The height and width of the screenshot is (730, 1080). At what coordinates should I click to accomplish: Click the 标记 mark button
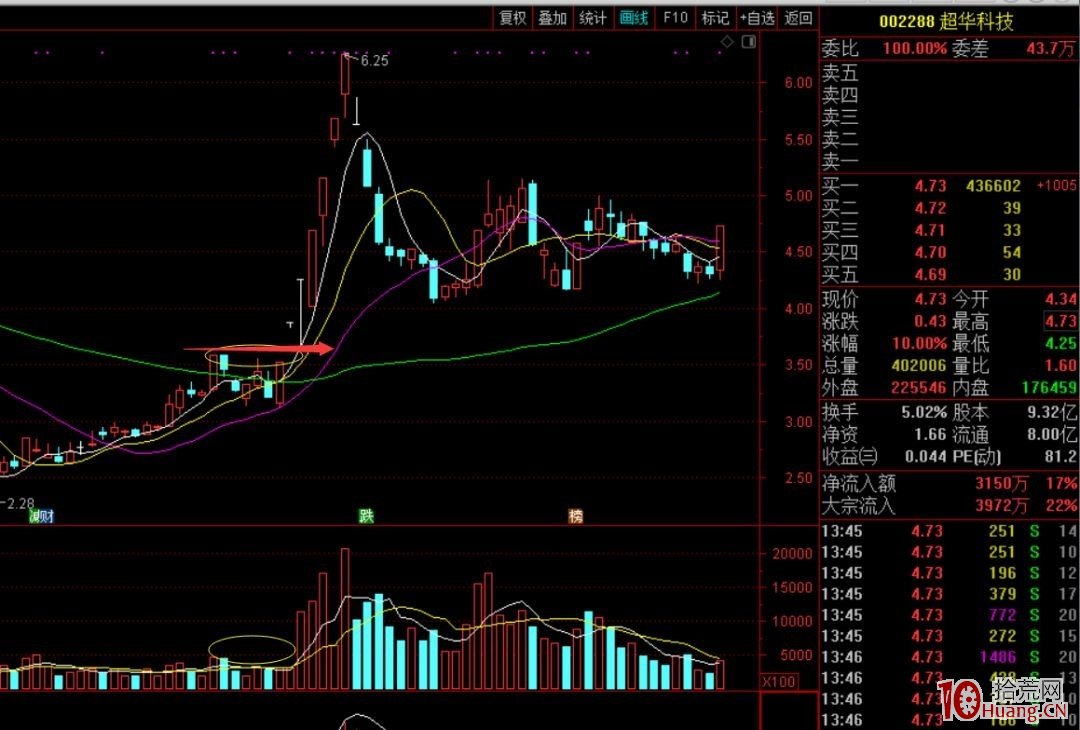click(715, 19)
